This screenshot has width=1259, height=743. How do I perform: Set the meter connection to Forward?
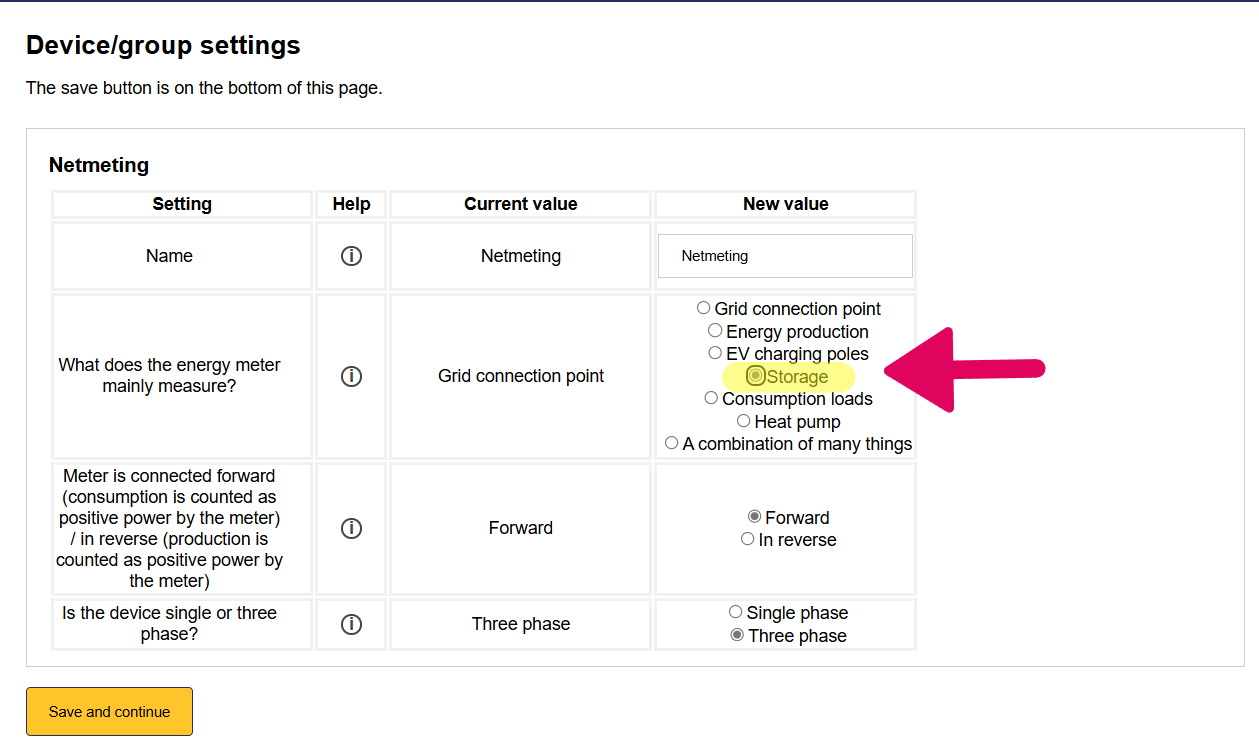pyautogui.click(x=754, y=517)
